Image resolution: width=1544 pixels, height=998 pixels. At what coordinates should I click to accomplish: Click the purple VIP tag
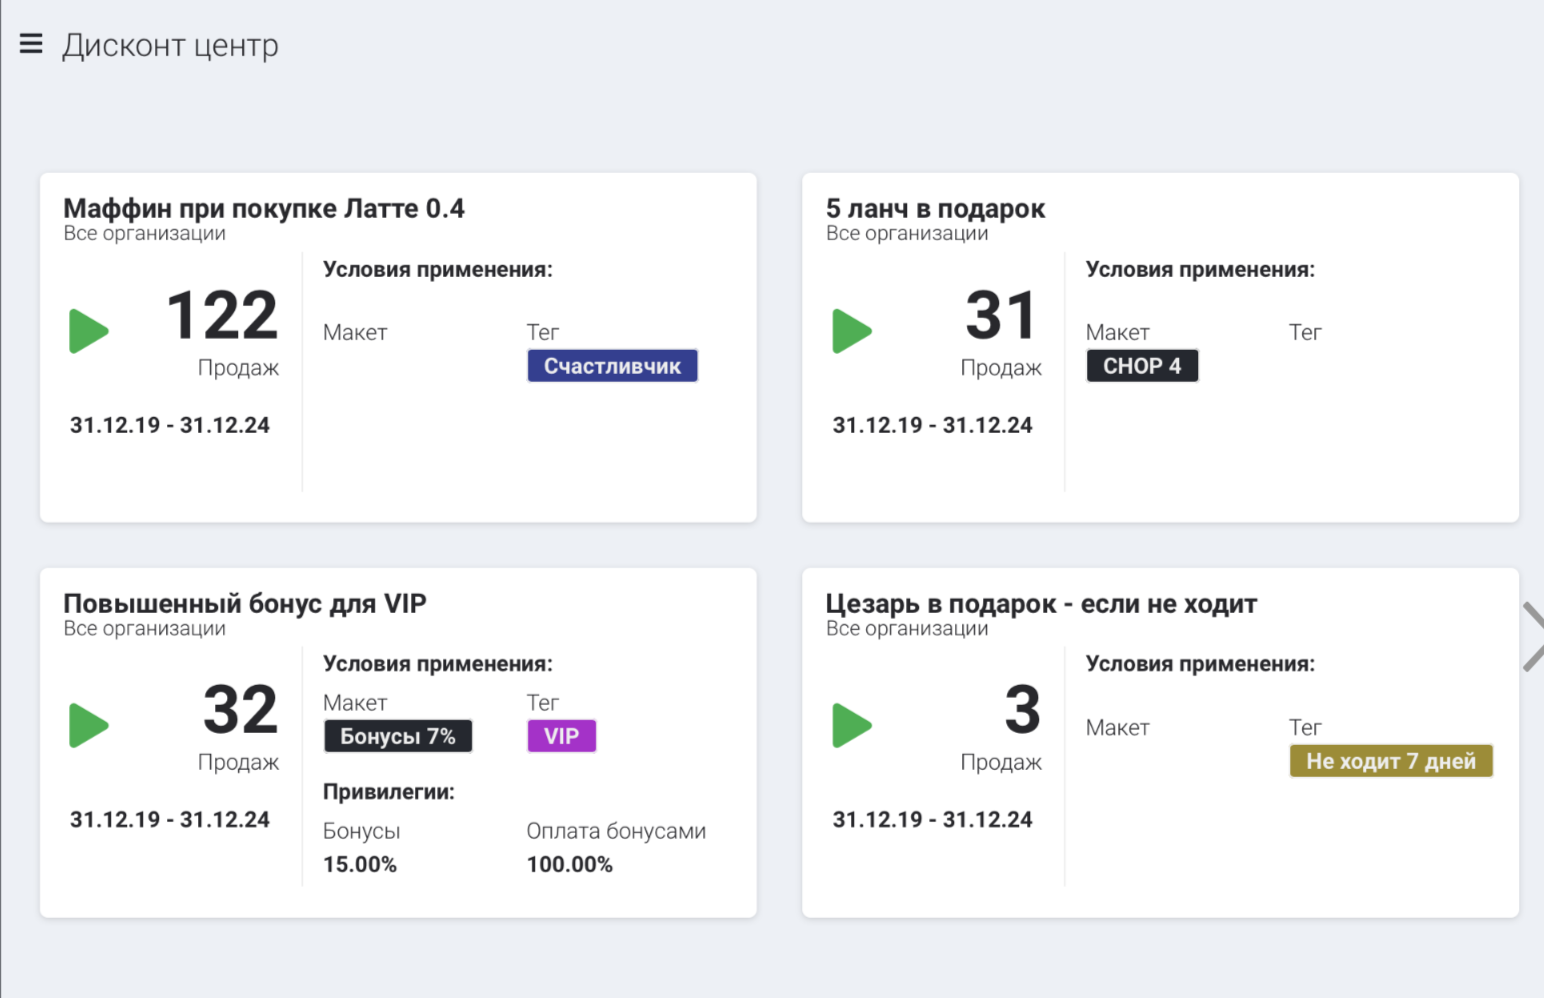pos(561,736)
